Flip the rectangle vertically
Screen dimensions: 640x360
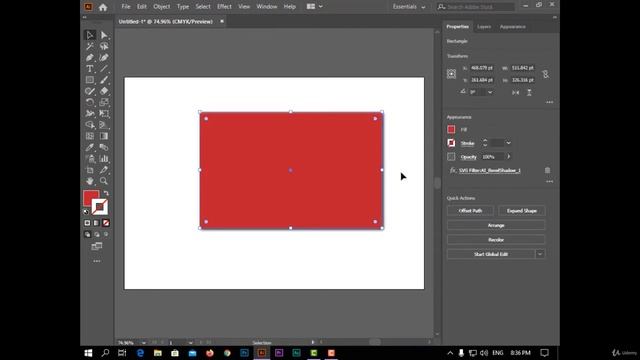click(x=529, y=93)
